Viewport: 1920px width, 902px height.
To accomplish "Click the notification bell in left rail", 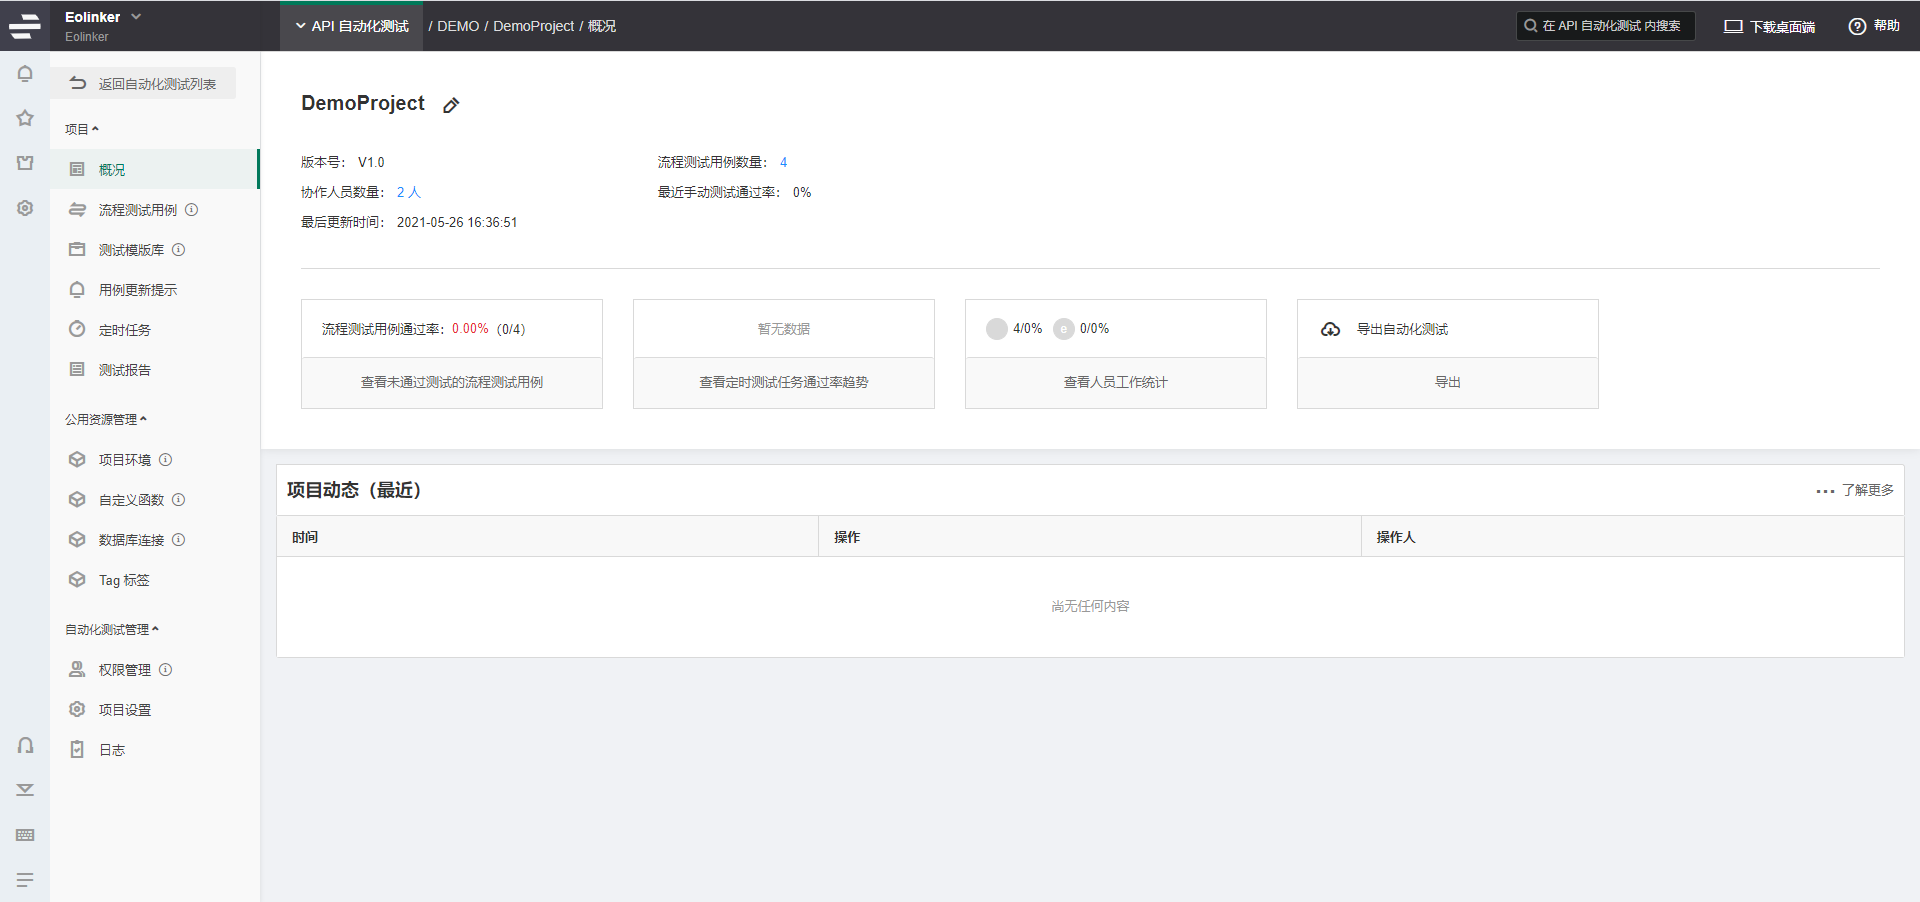I will pos(25,74).
